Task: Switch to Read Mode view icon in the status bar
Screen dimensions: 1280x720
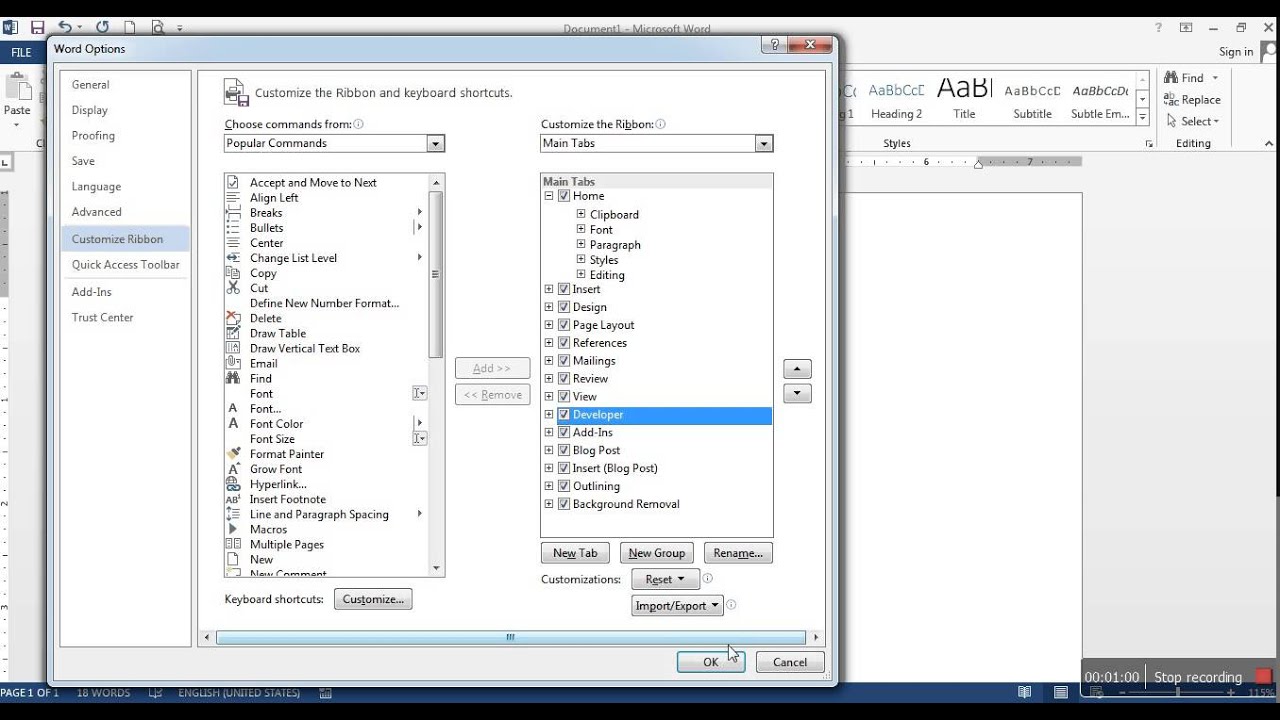Action: tap(1024, 692)
